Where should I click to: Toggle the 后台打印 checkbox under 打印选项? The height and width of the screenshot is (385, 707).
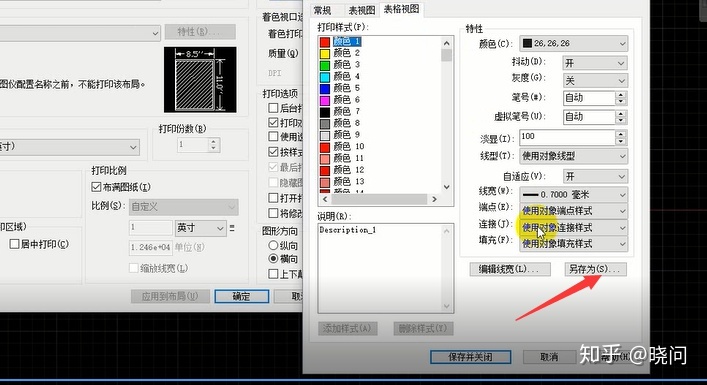[x=273, y=108]
